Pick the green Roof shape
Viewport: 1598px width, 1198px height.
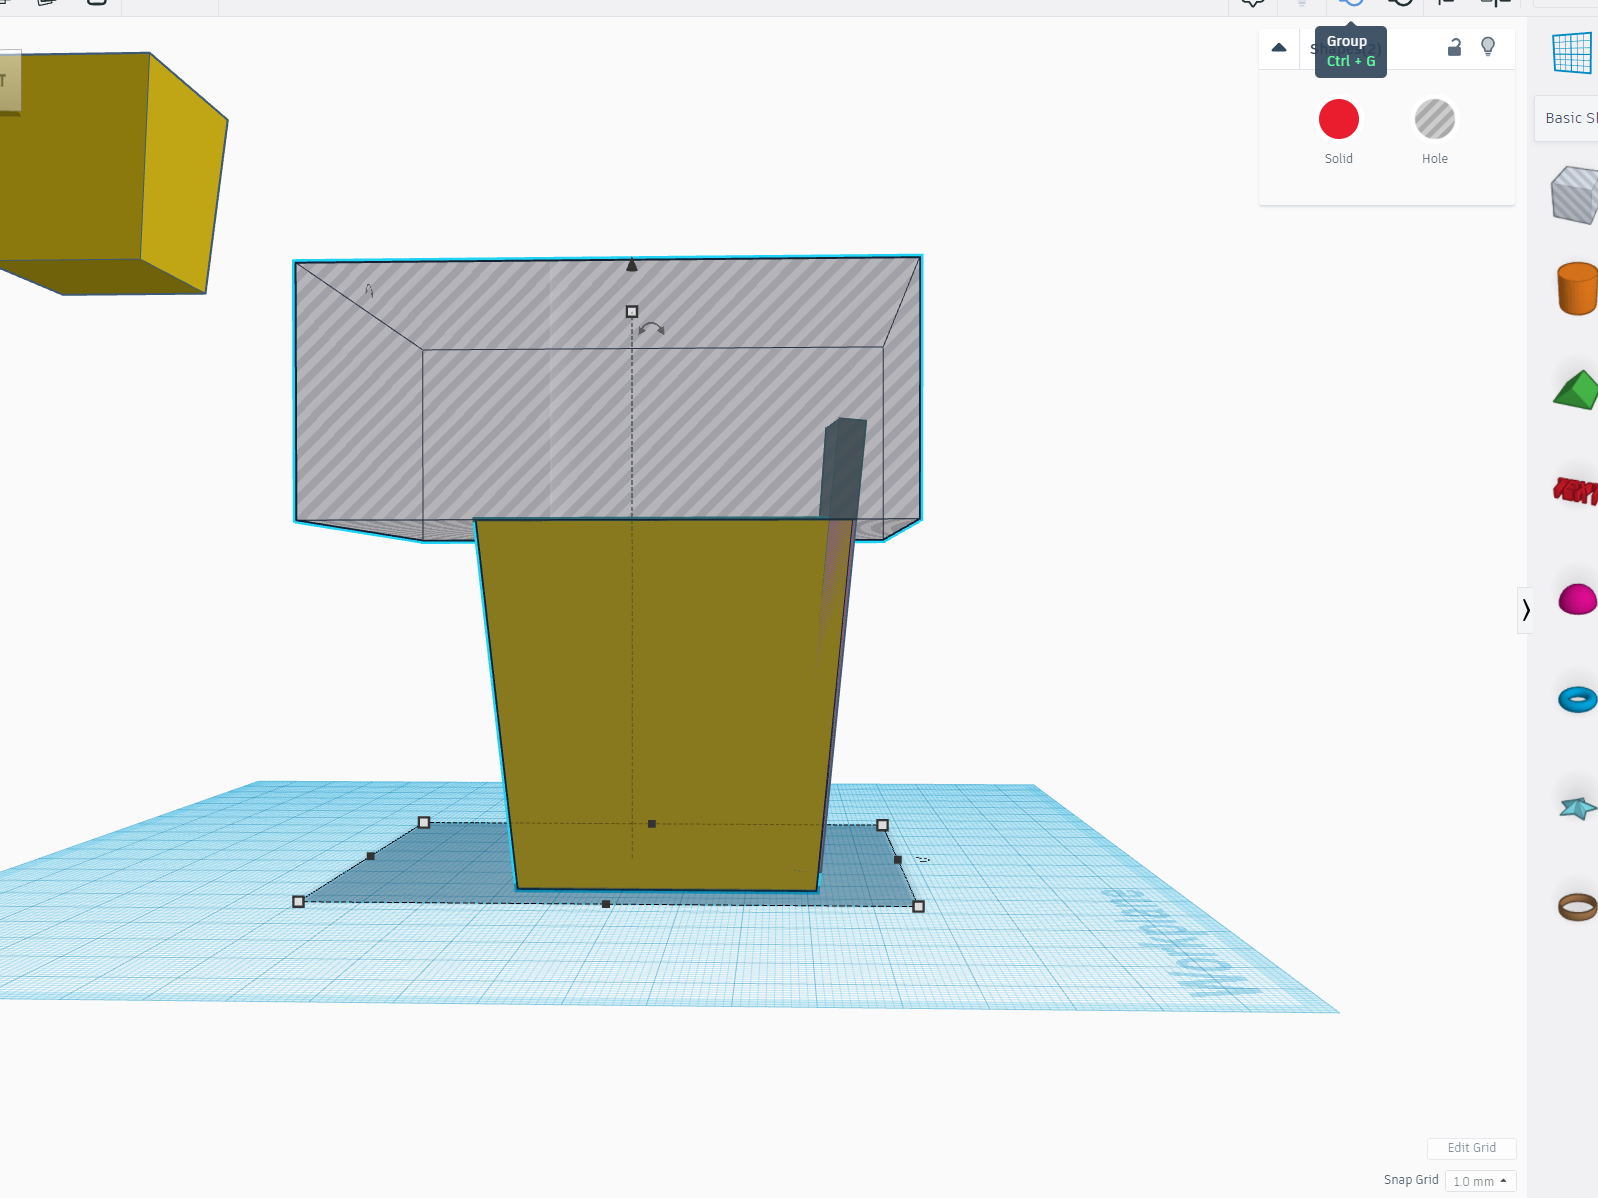[x=1576, y=390]
